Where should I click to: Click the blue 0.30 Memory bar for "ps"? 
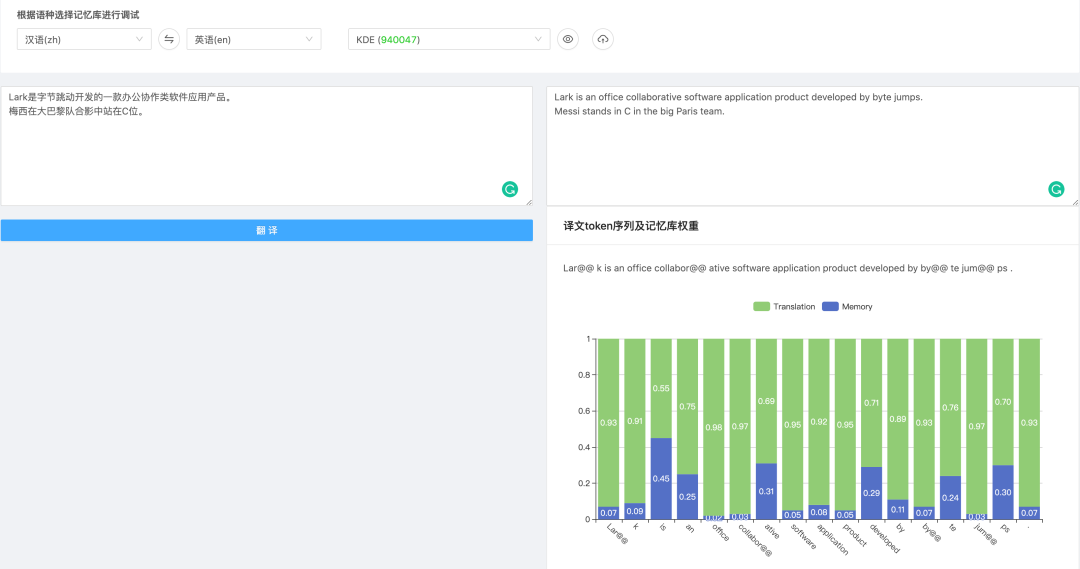click(1002, 492)
